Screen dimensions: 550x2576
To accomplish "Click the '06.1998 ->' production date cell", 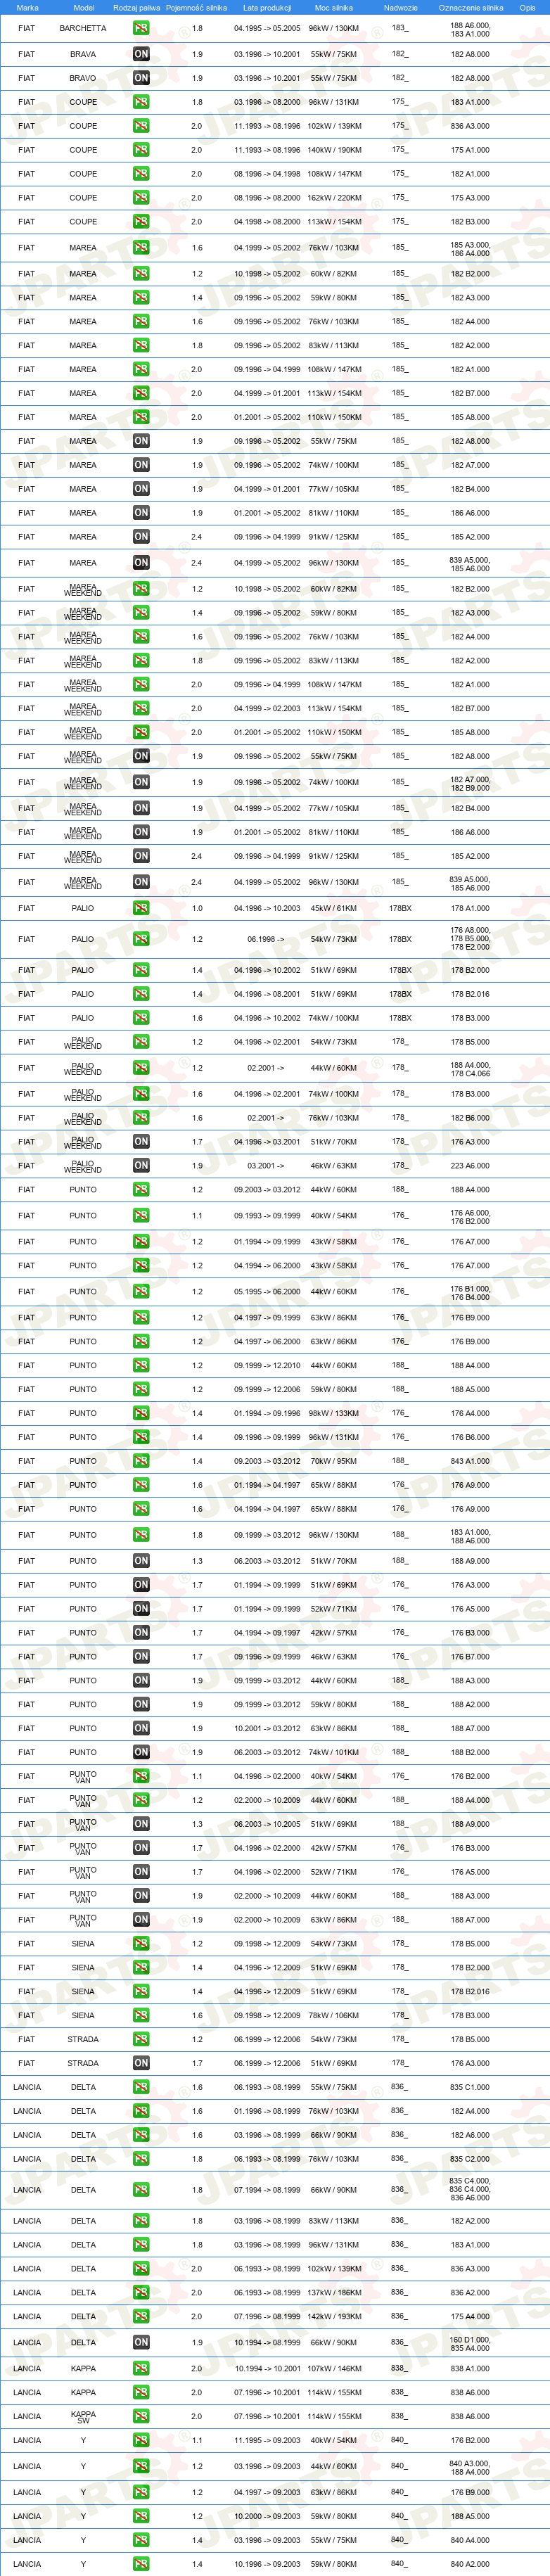I will [x=265, y=939].
